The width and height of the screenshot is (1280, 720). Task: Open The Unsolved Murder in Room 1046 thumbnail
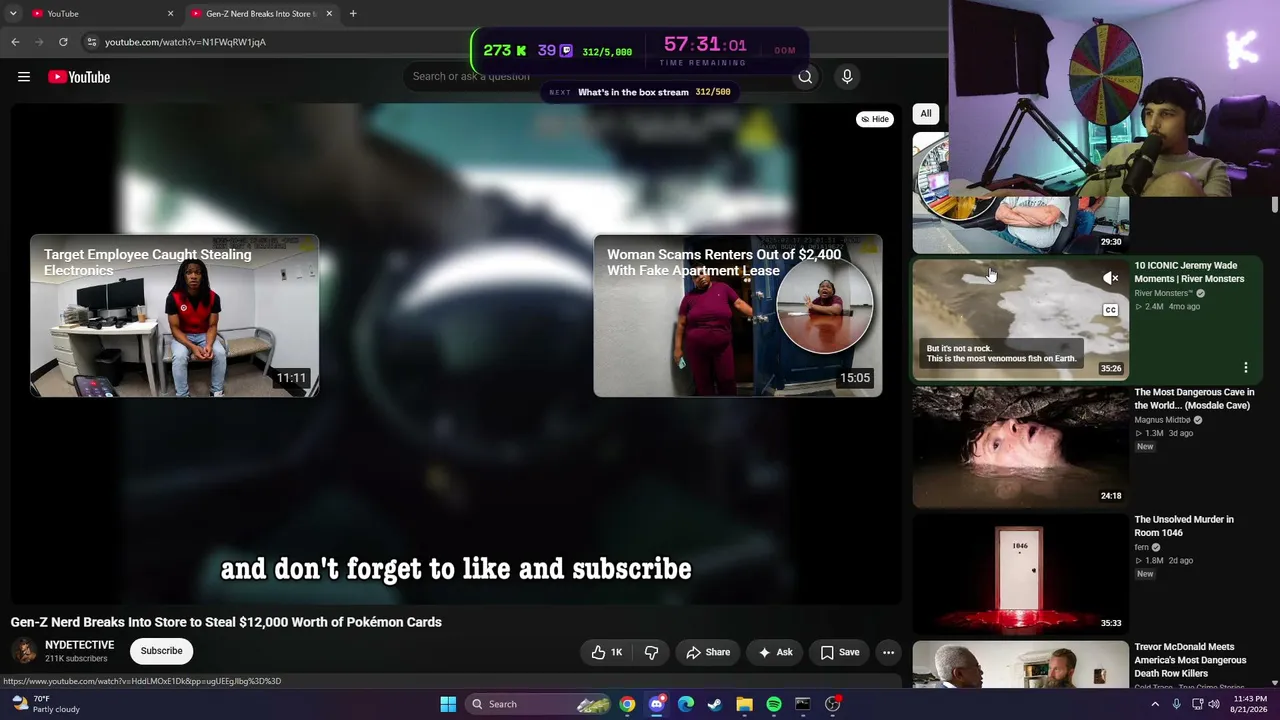[x=1021, y=574]
